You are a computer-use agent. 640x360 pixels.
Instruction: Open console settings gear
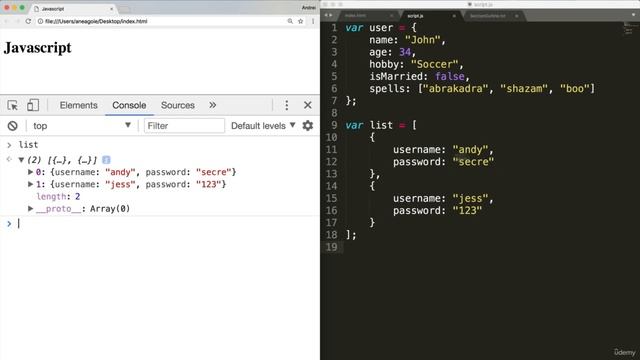coord(308,126)
